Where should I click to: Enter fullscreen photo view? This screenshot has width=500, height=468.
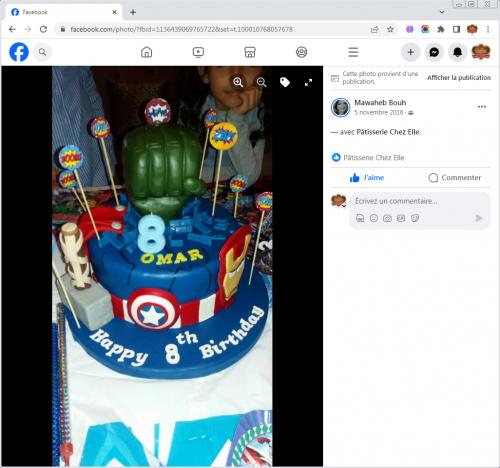(308, 82)
